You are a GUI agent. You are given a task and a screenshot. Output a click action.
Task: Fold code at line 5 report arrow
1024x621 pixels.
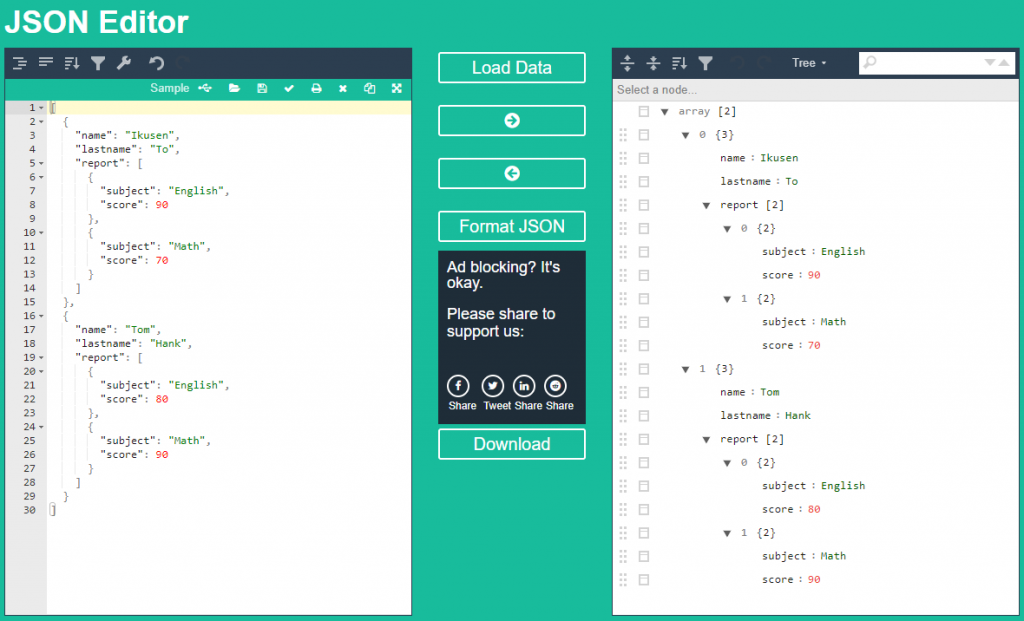pyautogui.click(x=42, y=163)
